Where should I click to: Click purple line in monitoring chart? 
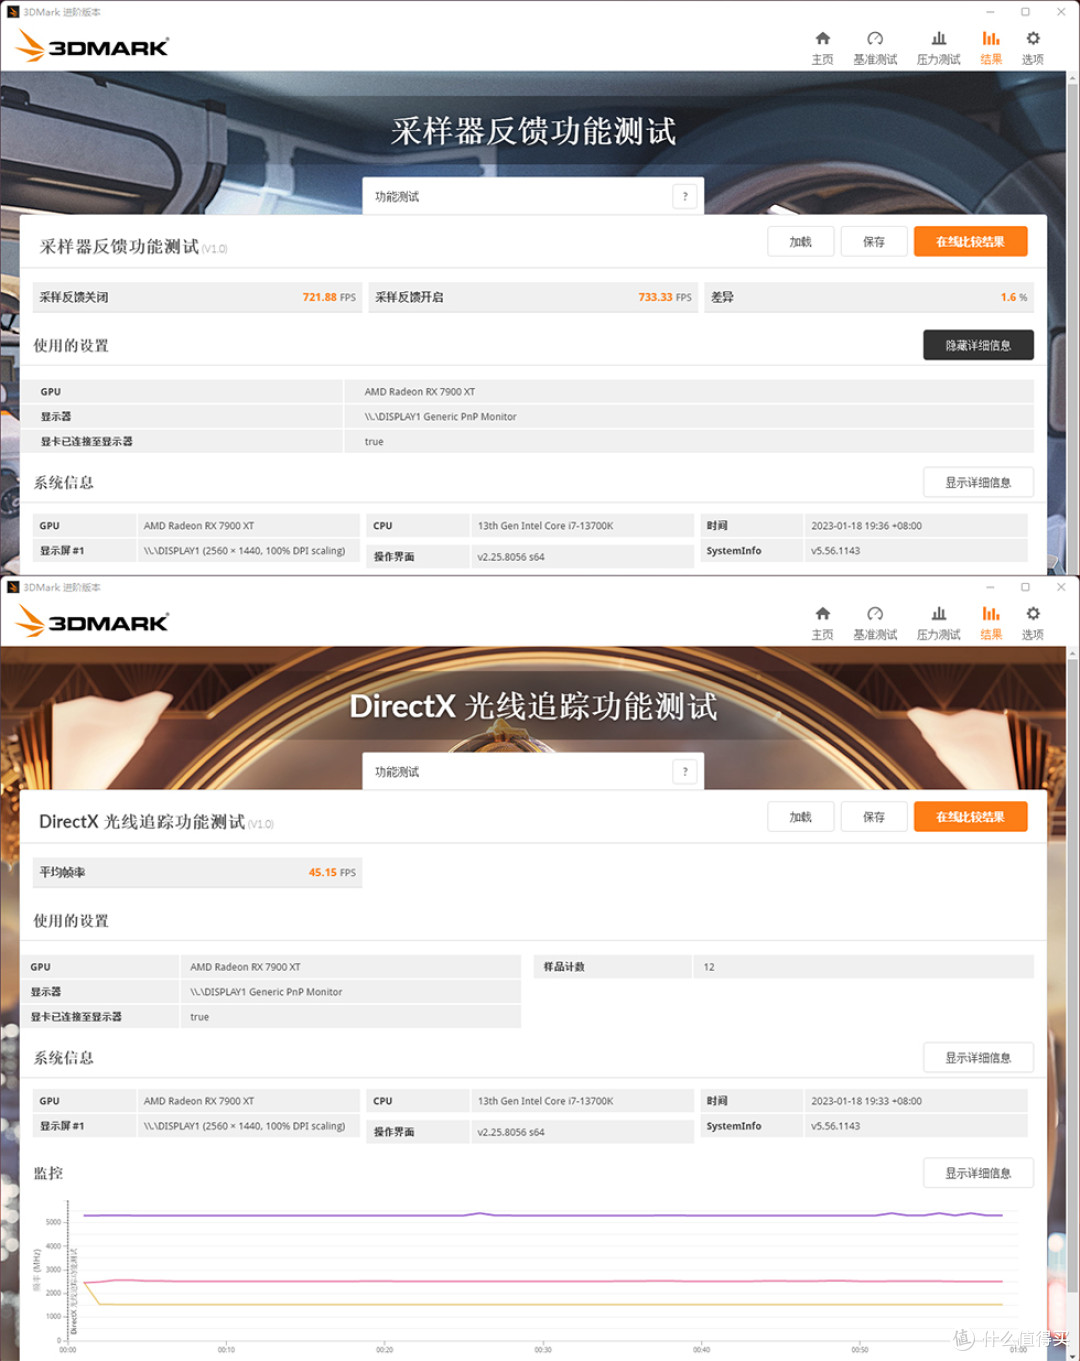click(542, 1215)
